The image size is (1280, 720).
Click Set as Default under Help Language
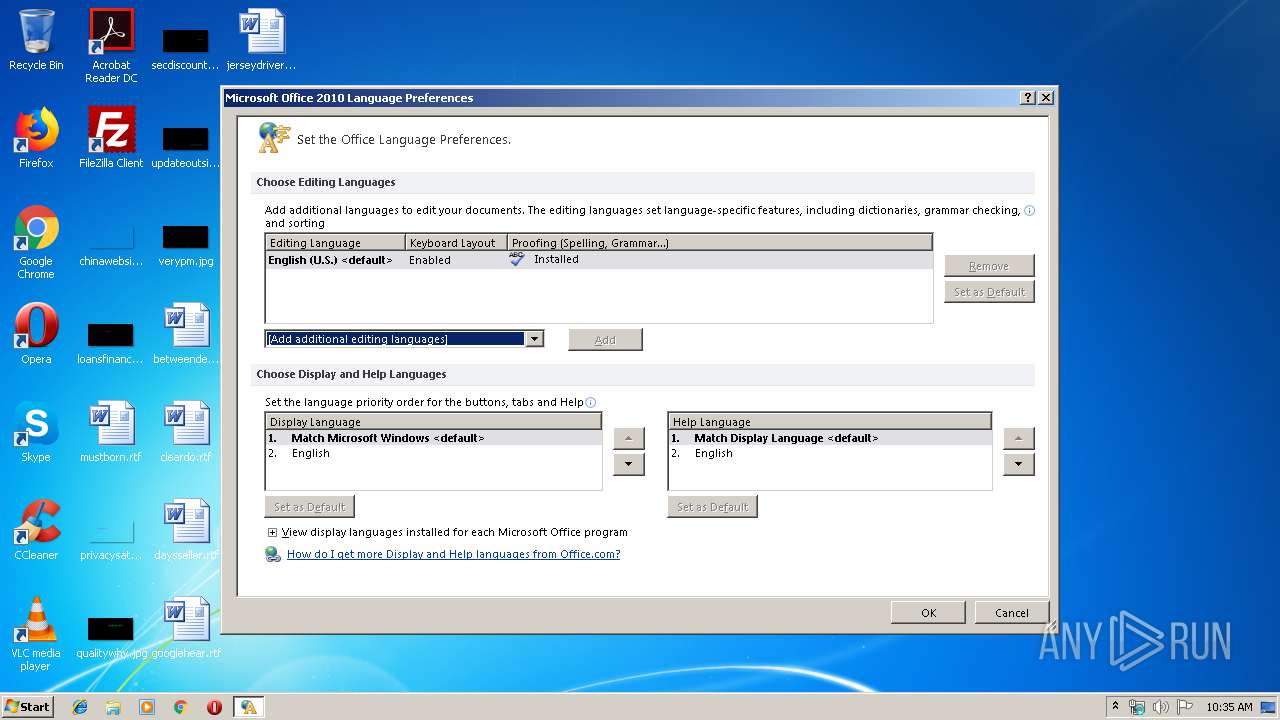(712, 507)
